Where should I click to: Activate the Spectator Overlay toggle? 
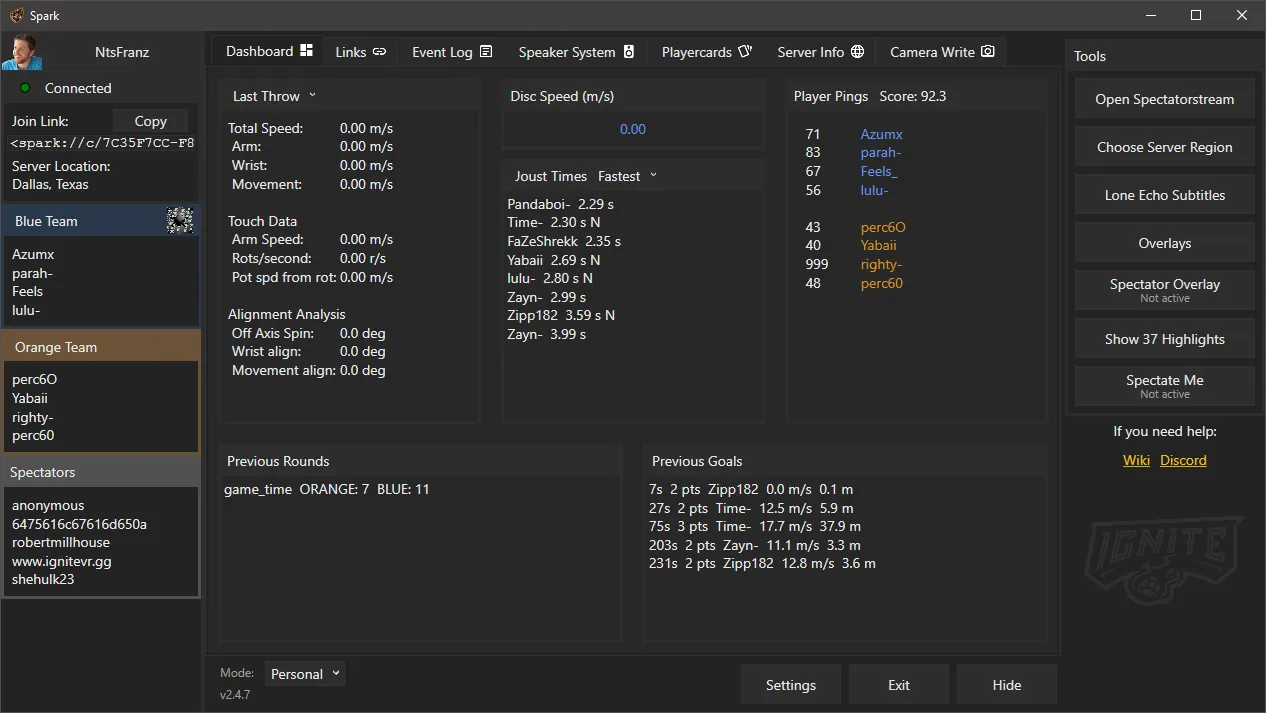(1164, 290)
